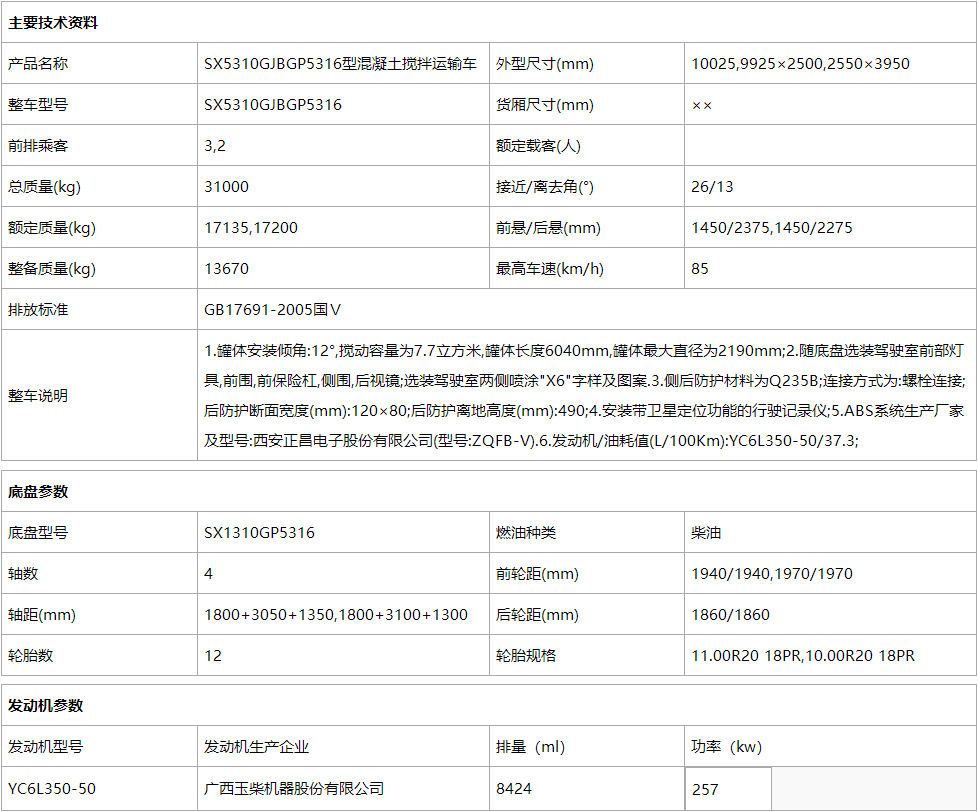Viewport: 978px width, 812px height.
Task: Click manufacturer 广西玉柴机器股份有限公司
Action: coord(294,788)
